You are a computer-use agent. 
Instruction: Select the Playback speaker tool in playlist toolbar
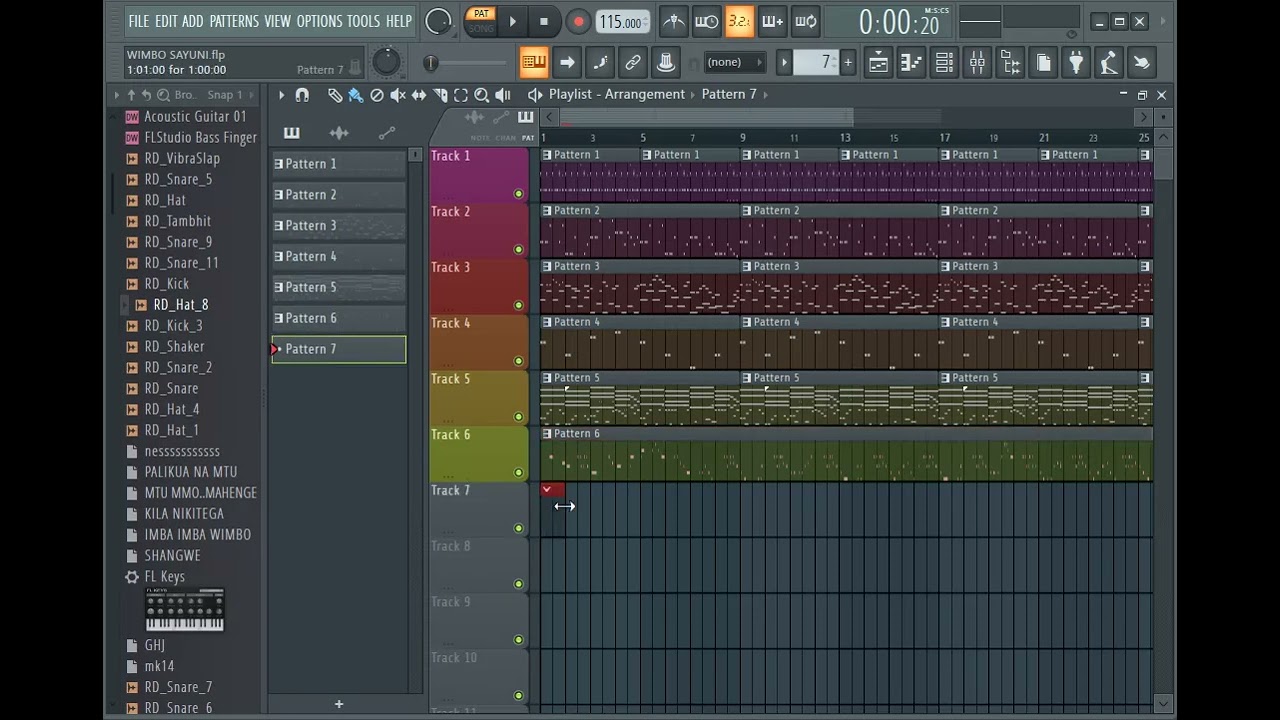503,95
